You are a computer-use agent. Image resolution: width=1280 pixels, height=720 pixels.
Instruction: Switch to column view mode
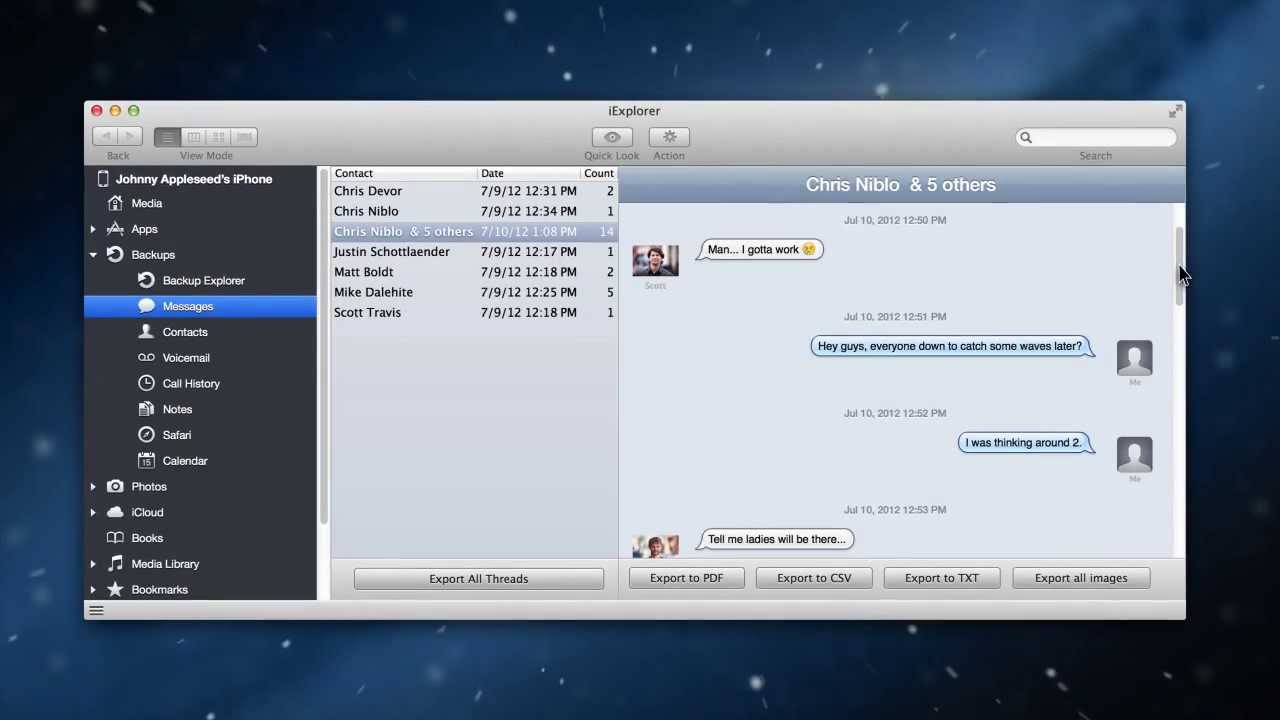[x=194, y=137]
